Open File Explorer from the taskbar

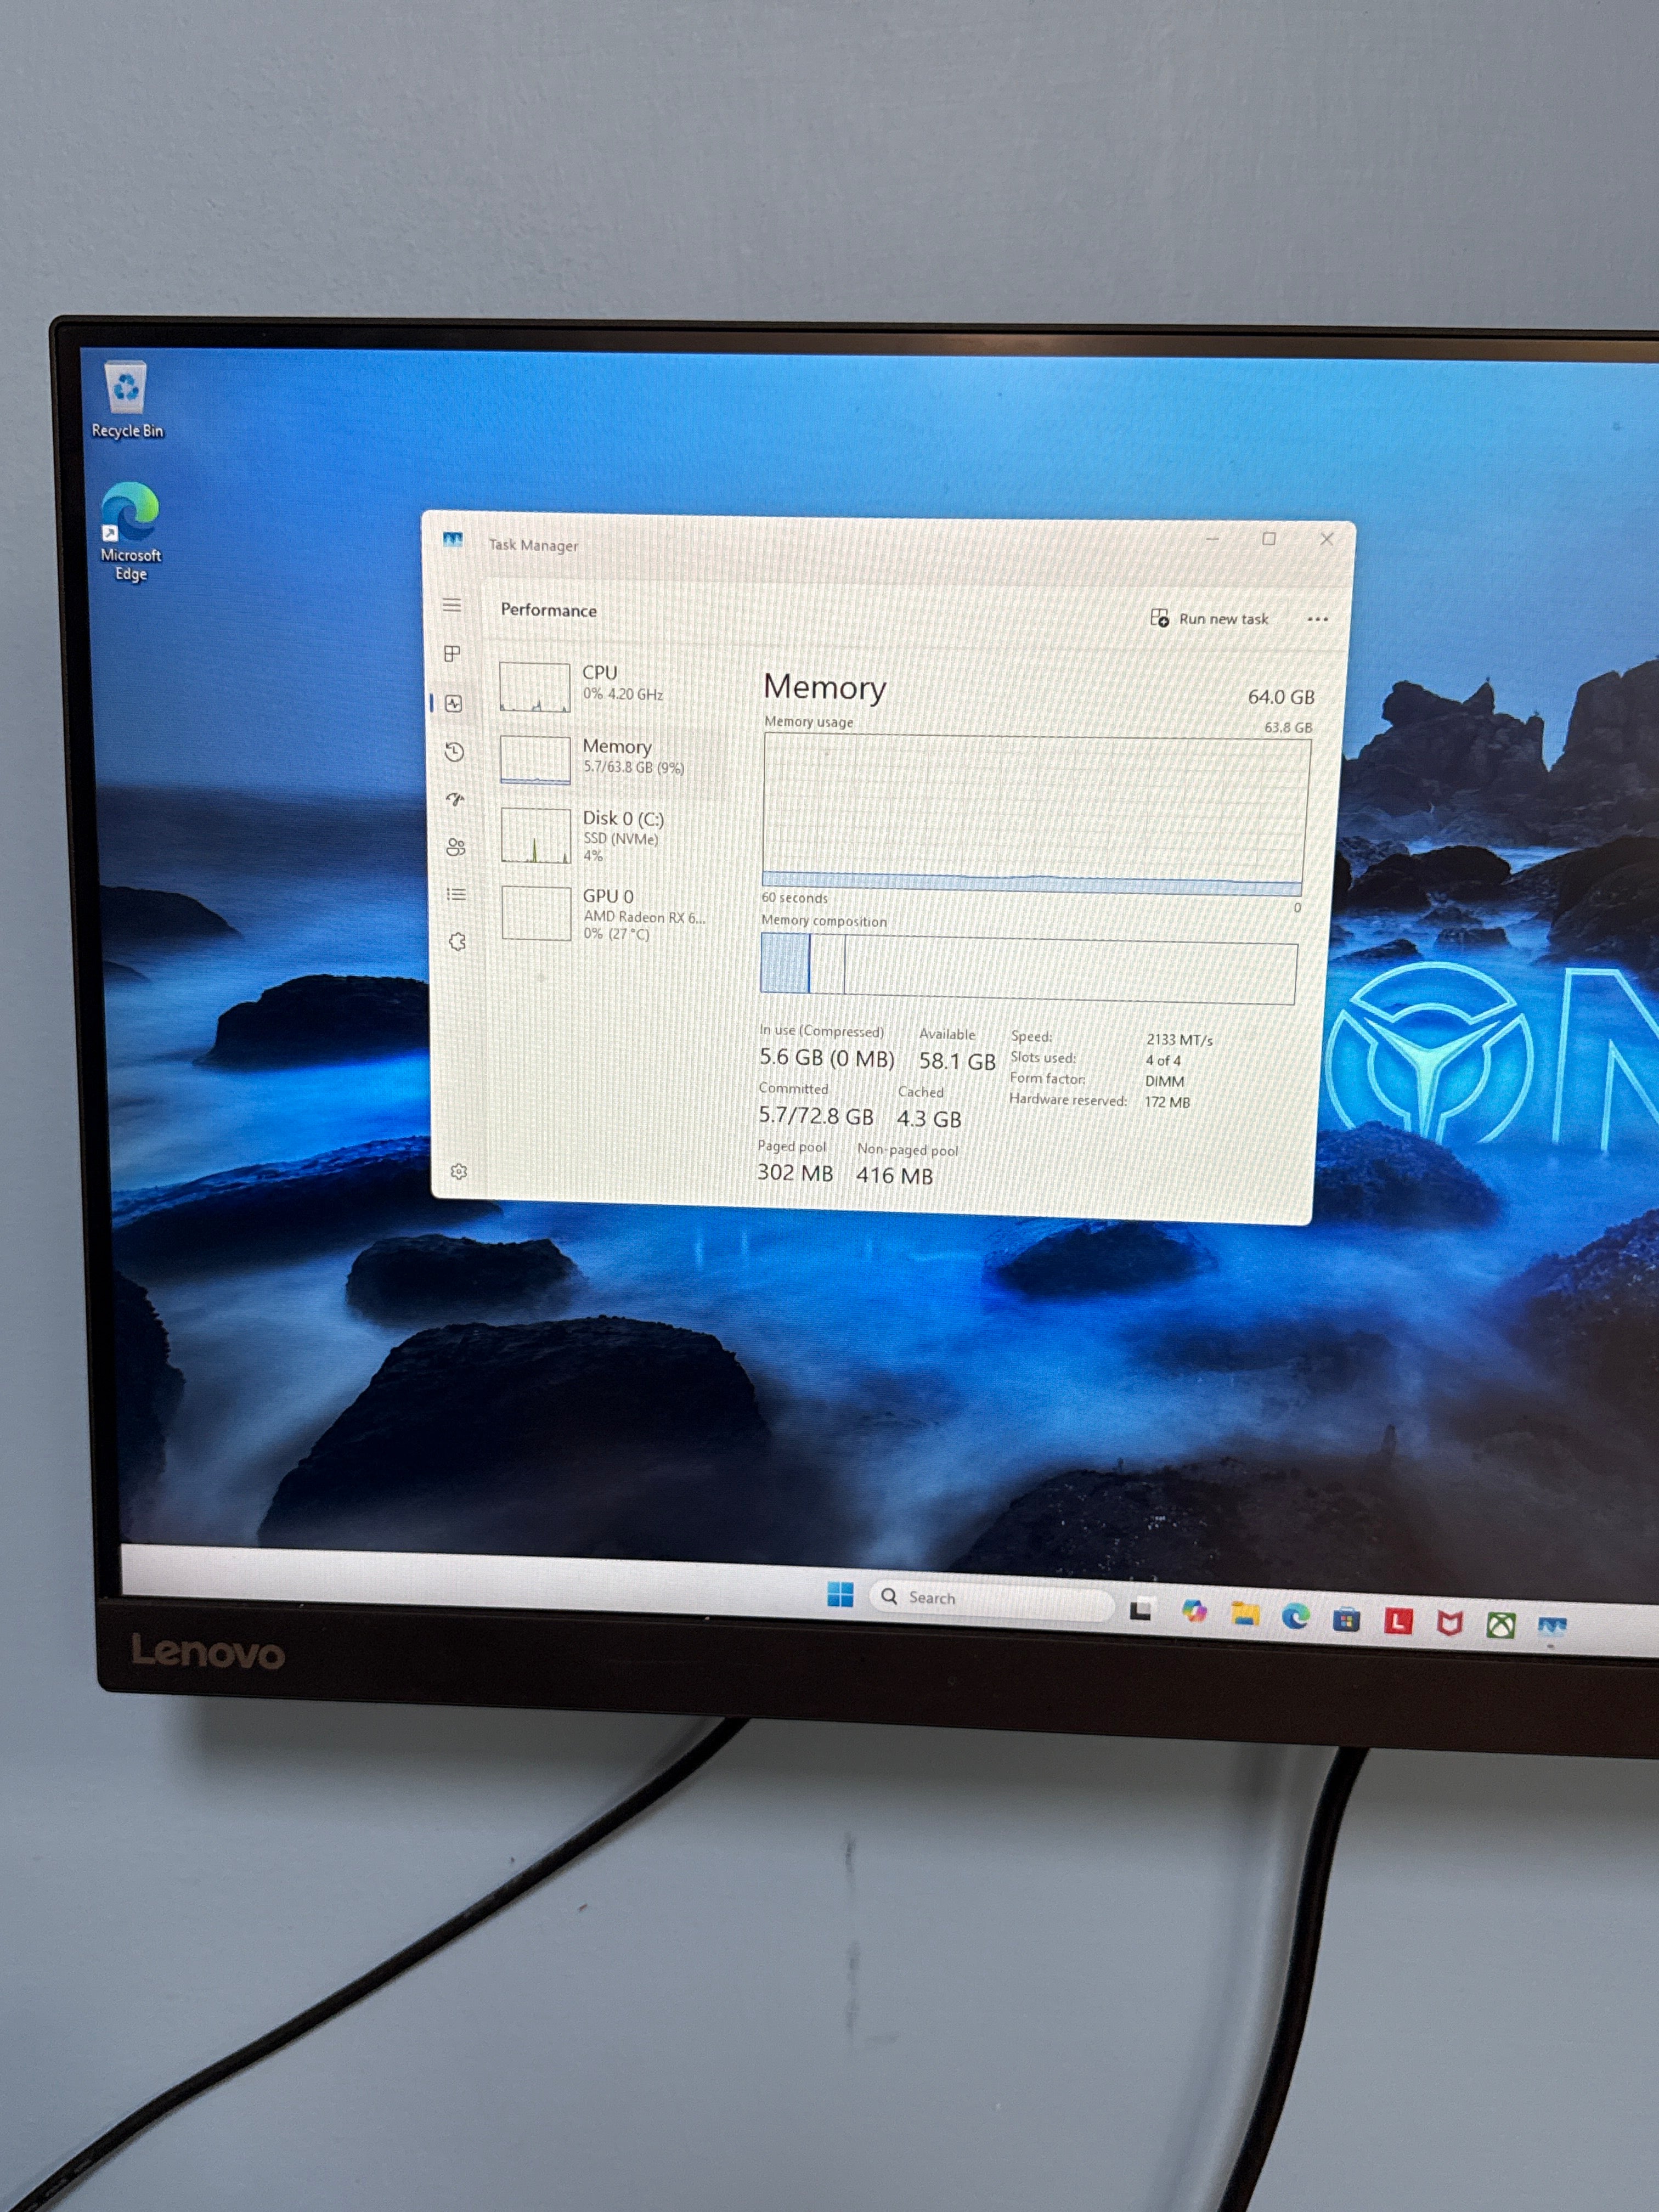click(x=1245, y=1613)
